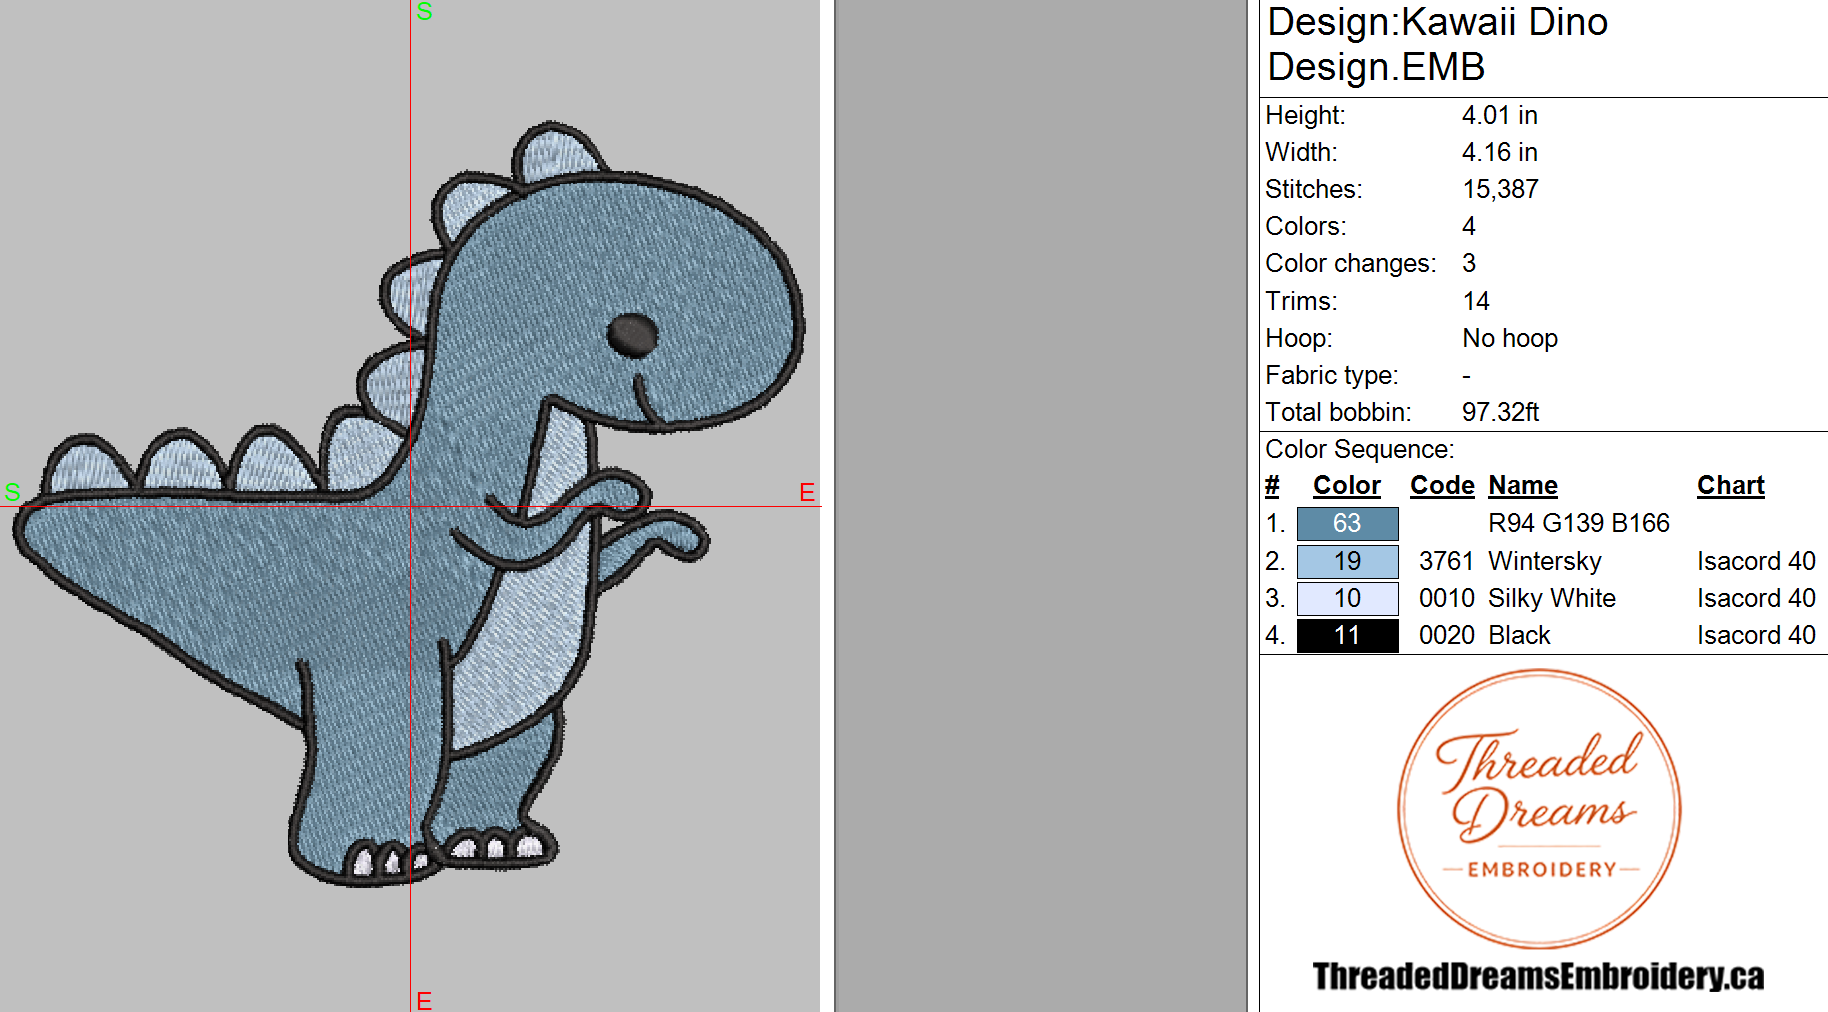Click the Chart column header
Viewport: 1828px width, 1012px height.
[1731, 485]
